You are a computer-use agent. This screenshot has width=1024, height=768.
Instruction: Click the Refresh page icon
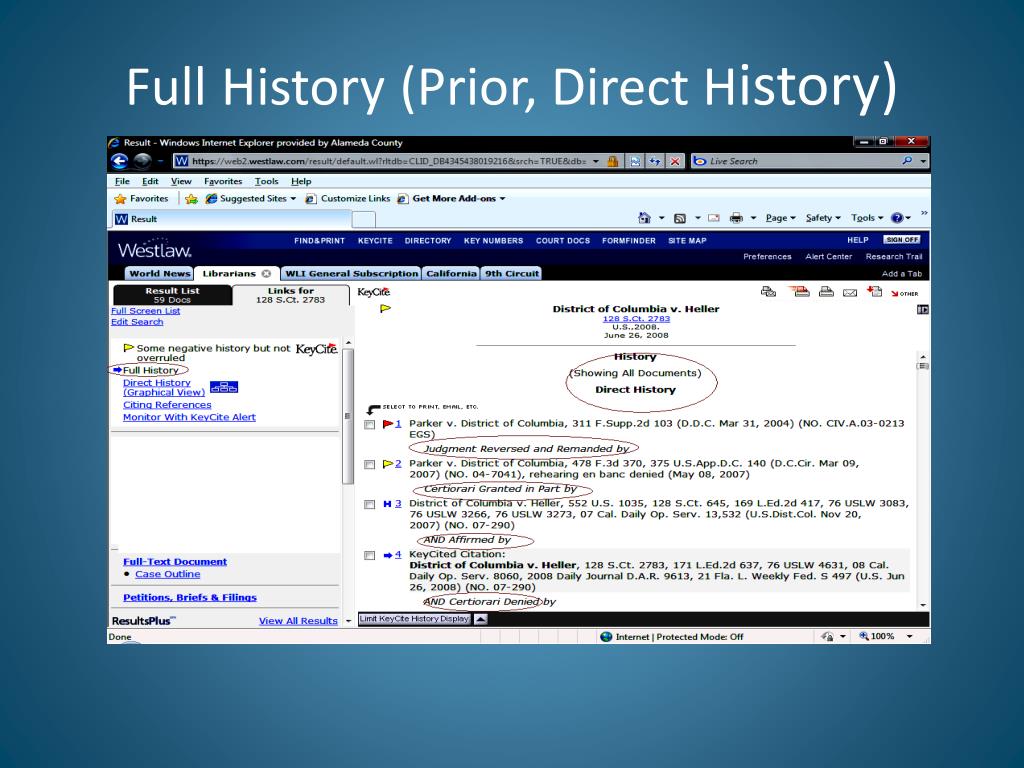pos(654,161)
